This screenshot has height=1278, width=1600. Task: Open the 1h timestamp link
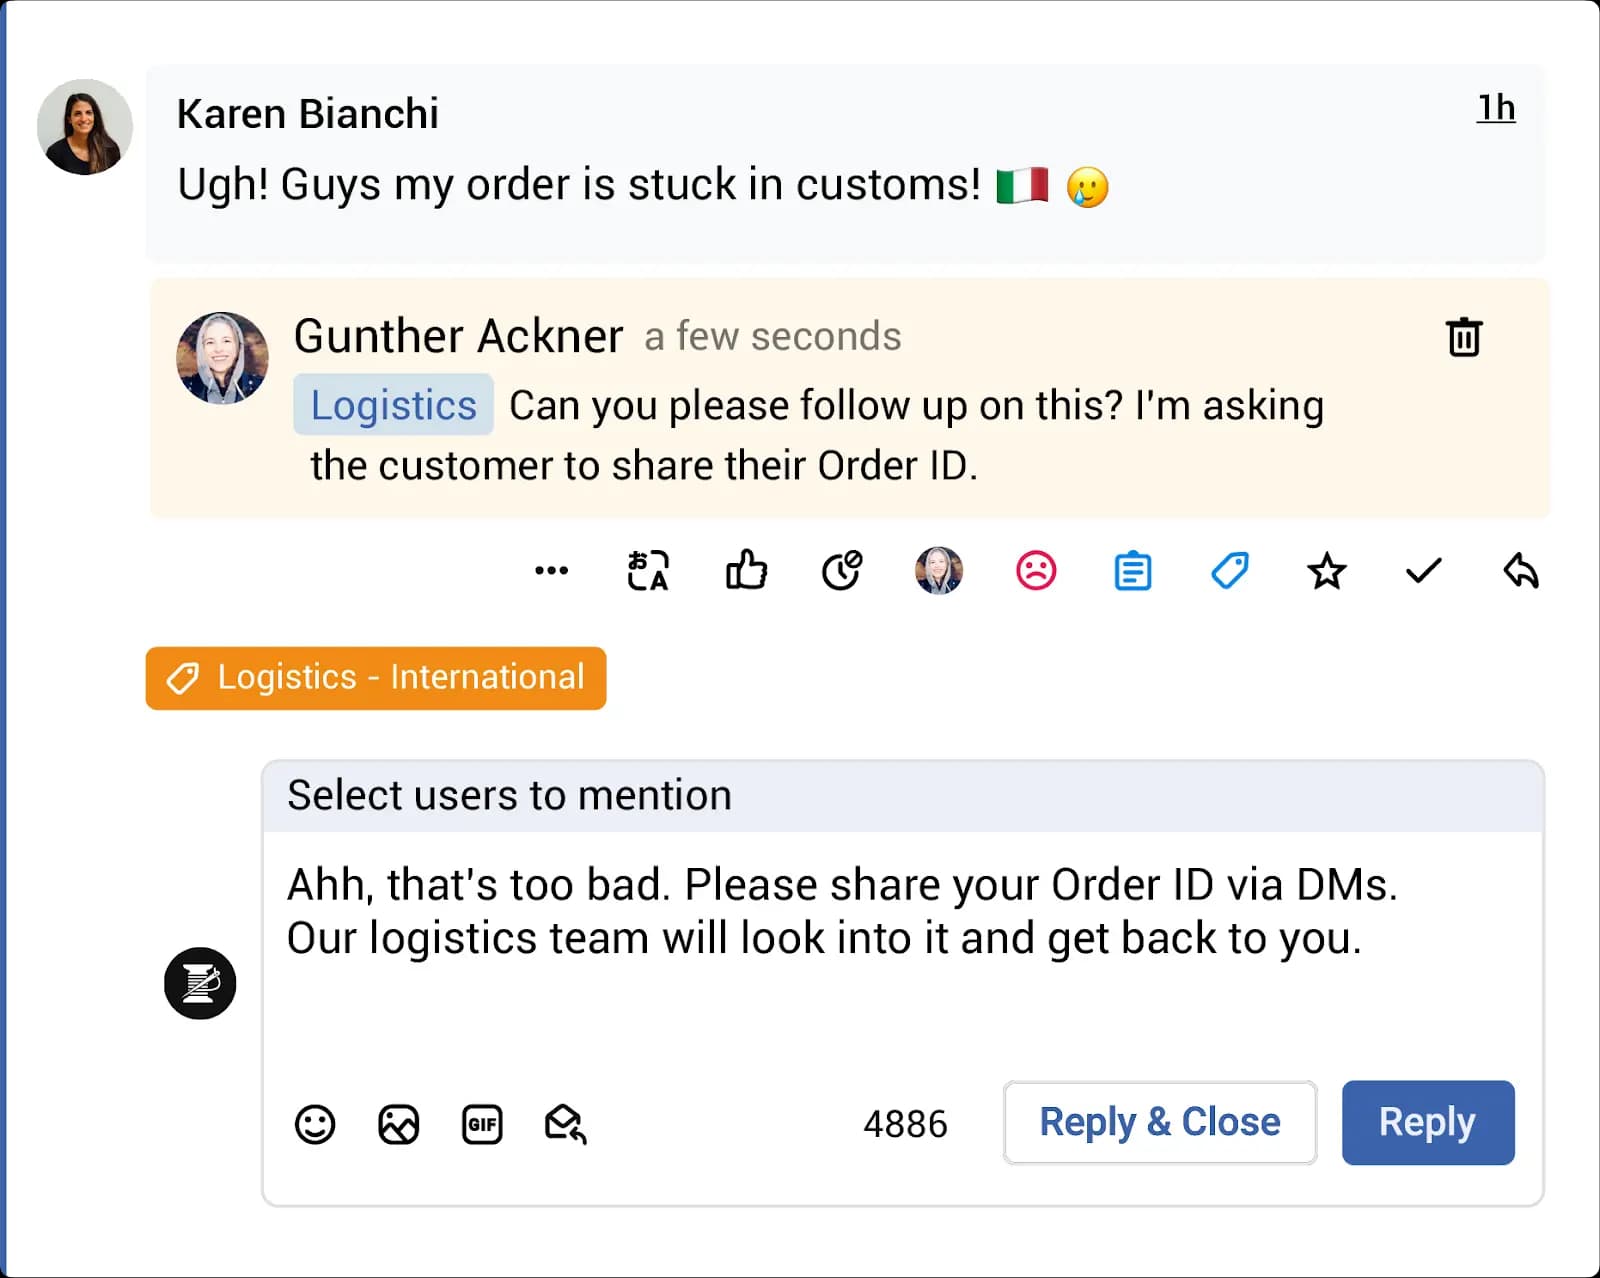click(1496, 108)
